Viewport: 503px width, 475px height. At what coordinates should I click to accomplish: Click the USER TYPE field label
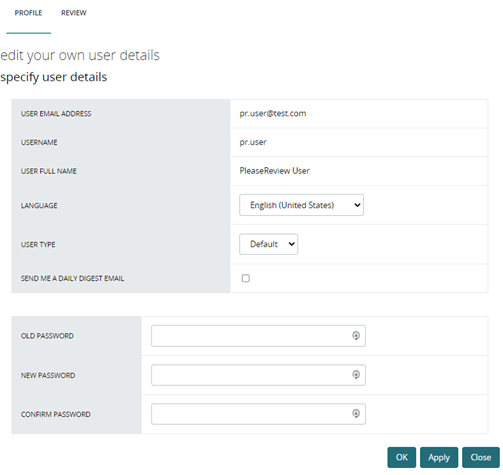tap(38, 245)
